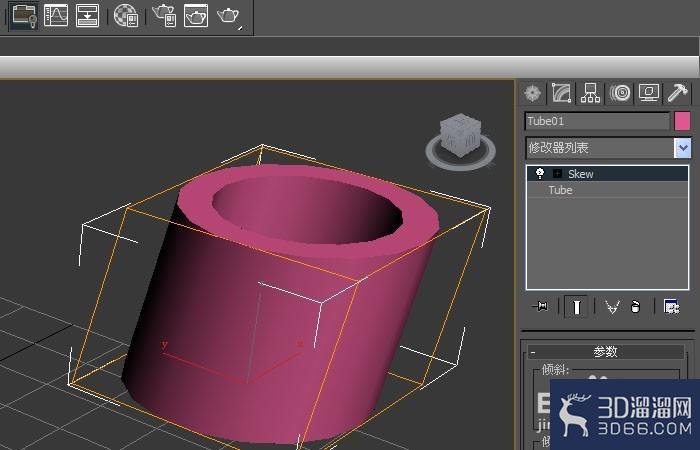
Task: Click the ViewCube in viewport
Action: (461, 135)
